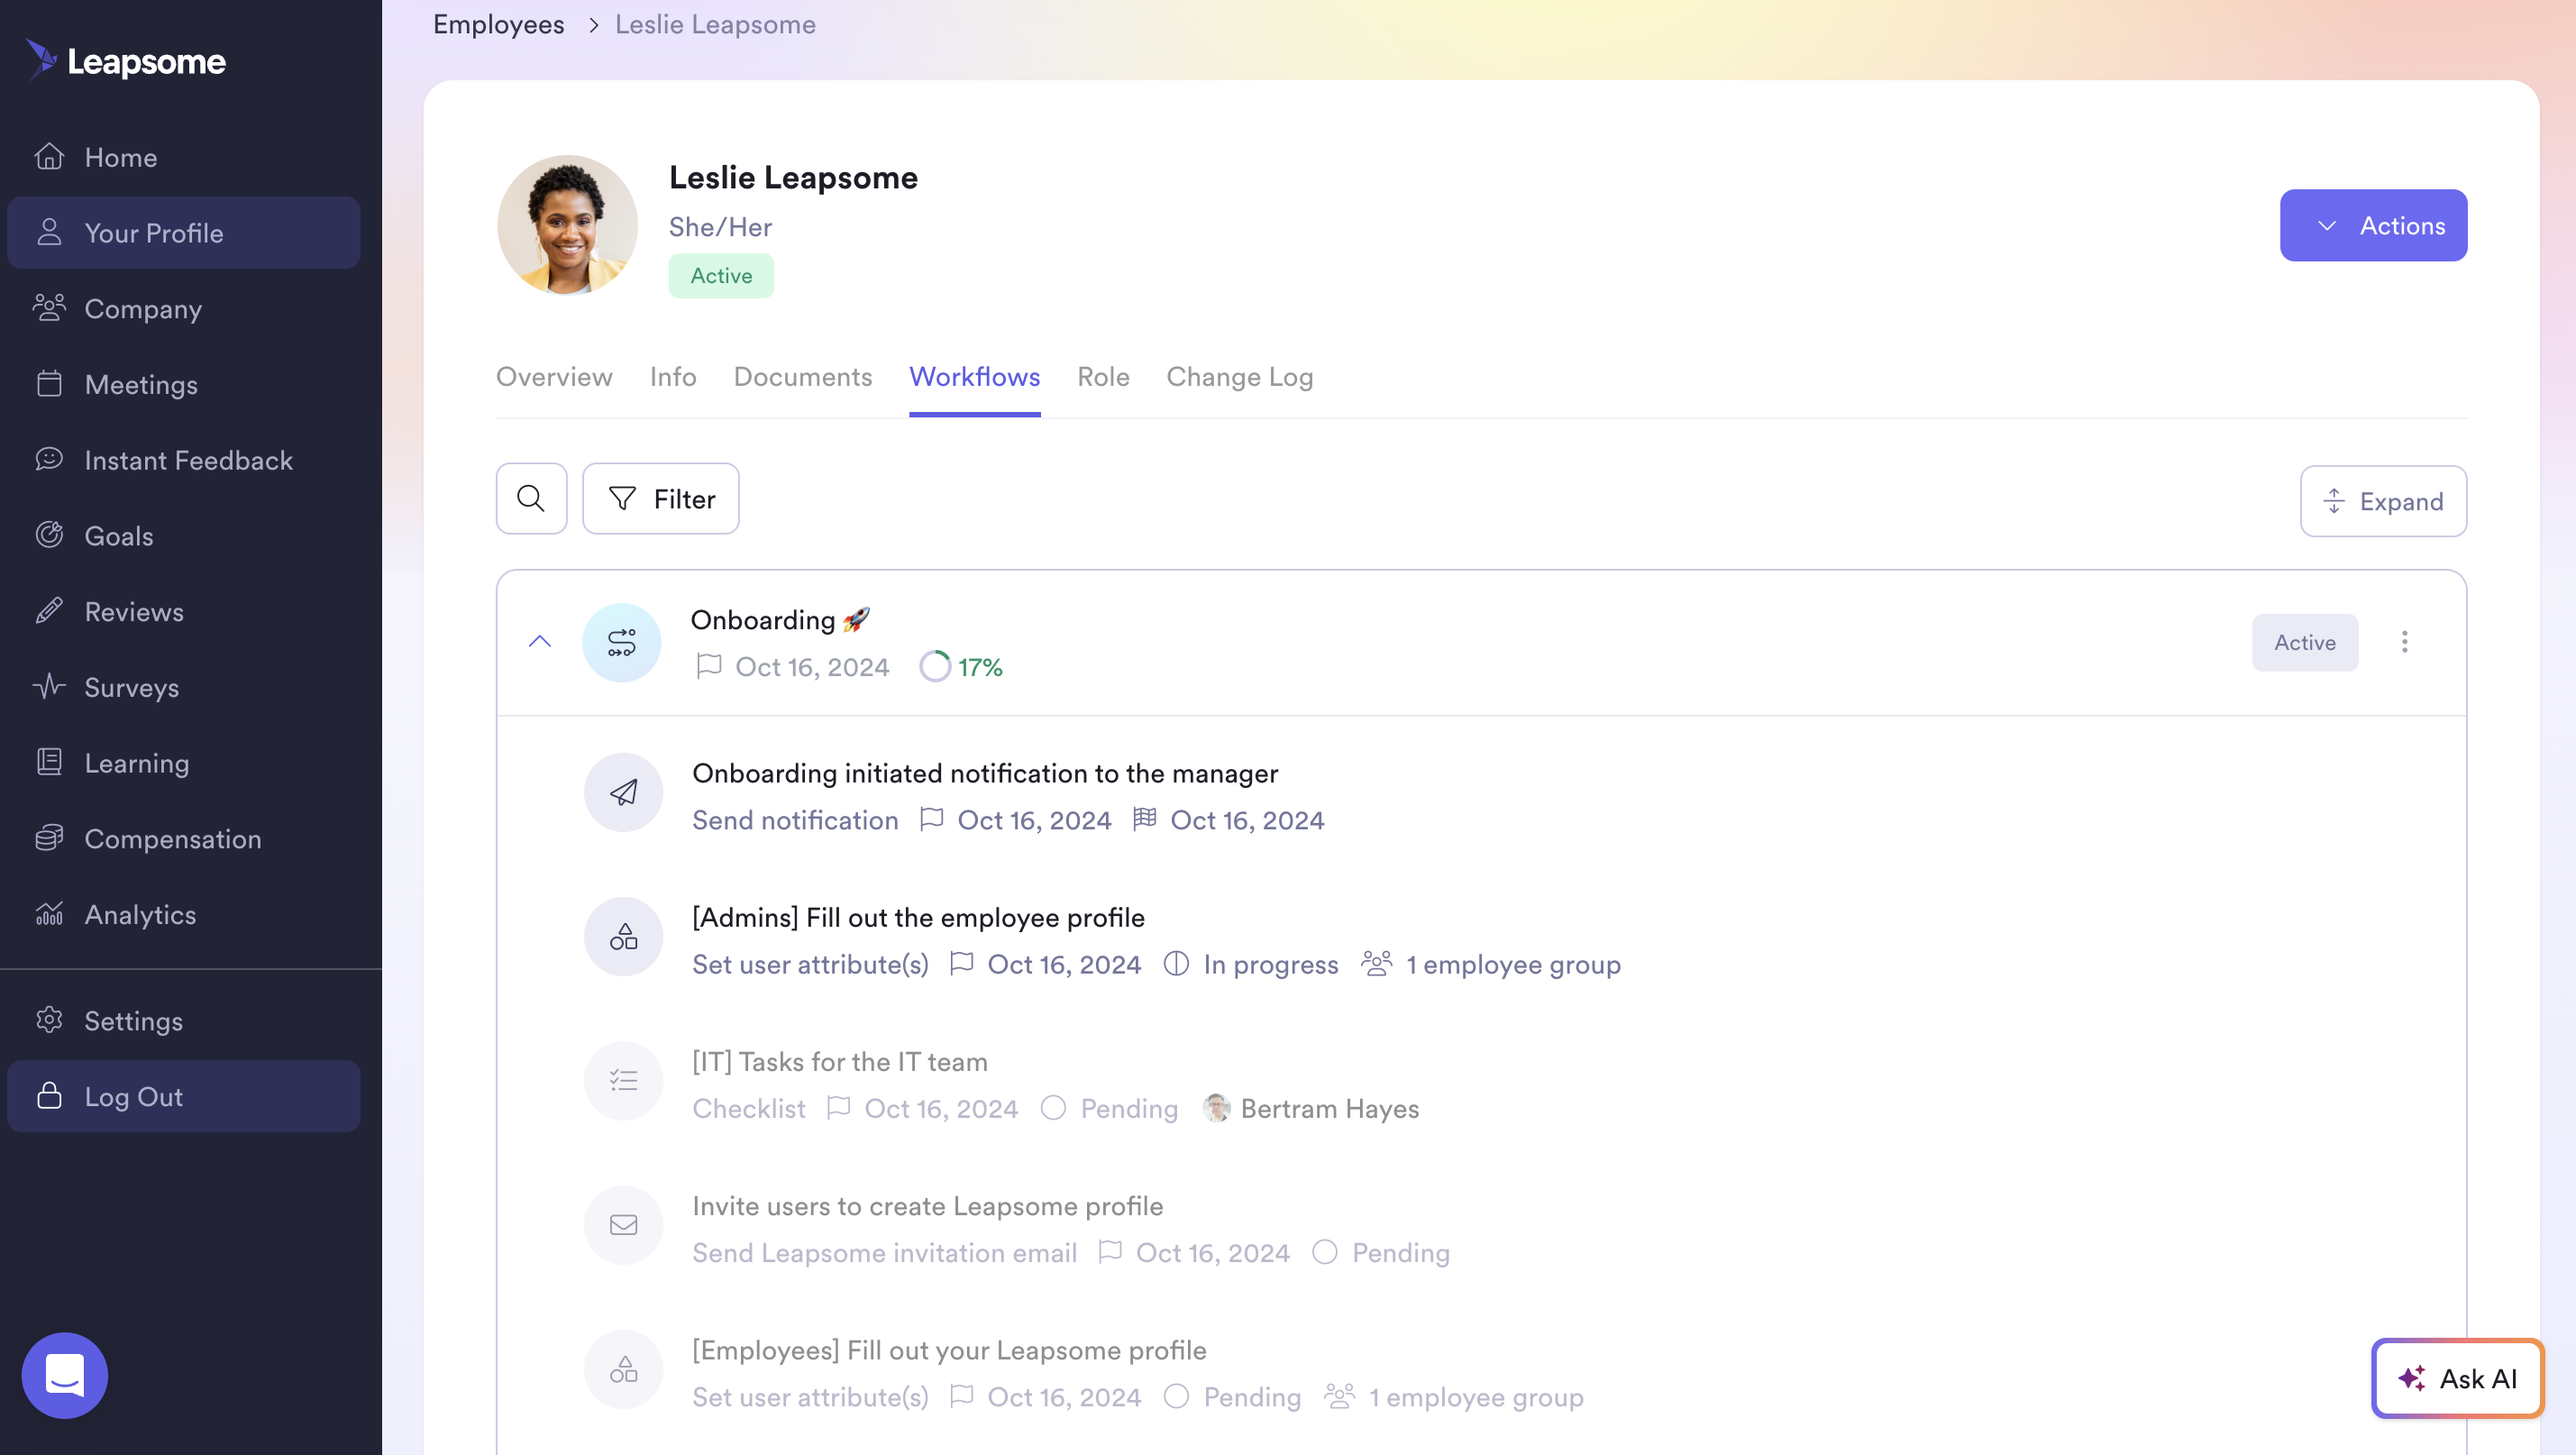Open Onboarding initiated notification to the manager step
Viewport: 2576px width, 1455px height.
tap(985, 773)
